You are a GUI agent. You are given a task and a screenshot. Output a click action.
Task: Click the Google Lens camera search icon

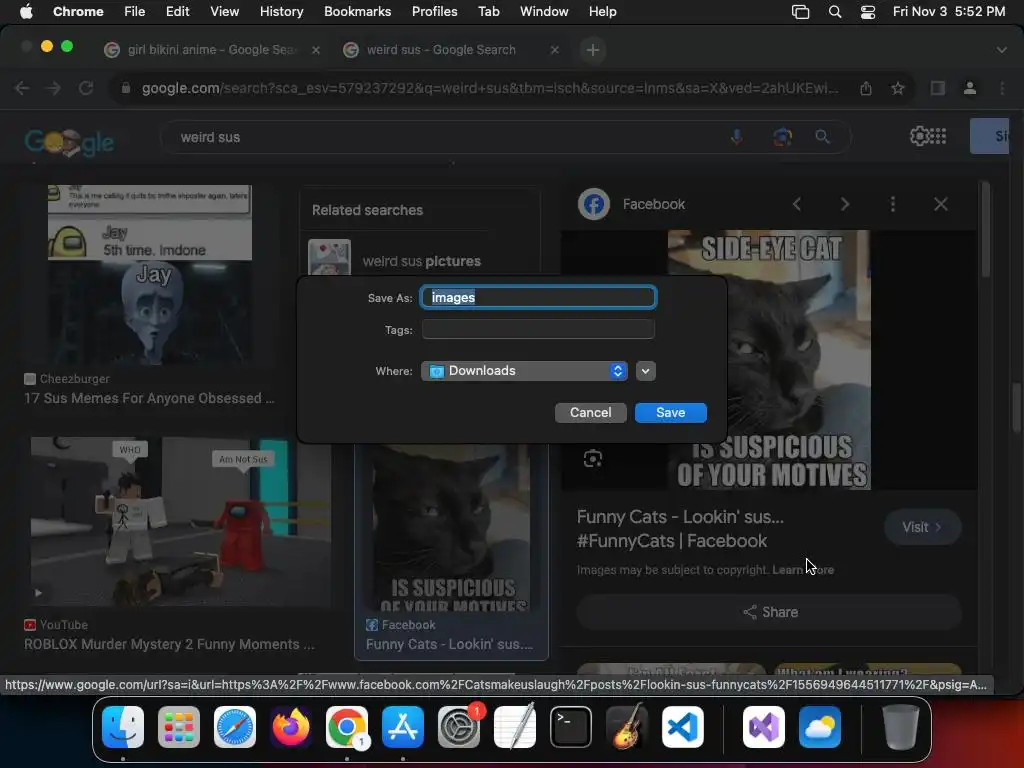(x=782, y=136)
